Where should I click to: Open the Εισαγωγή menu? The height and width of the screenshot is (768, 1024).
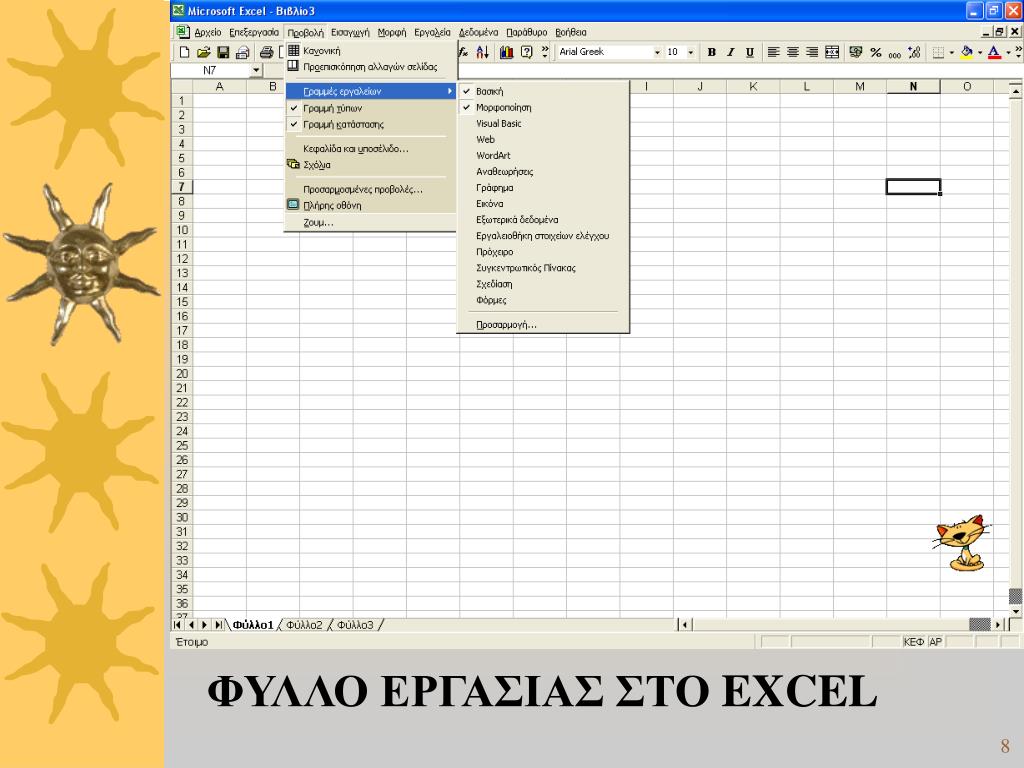[x=350, y=32]
